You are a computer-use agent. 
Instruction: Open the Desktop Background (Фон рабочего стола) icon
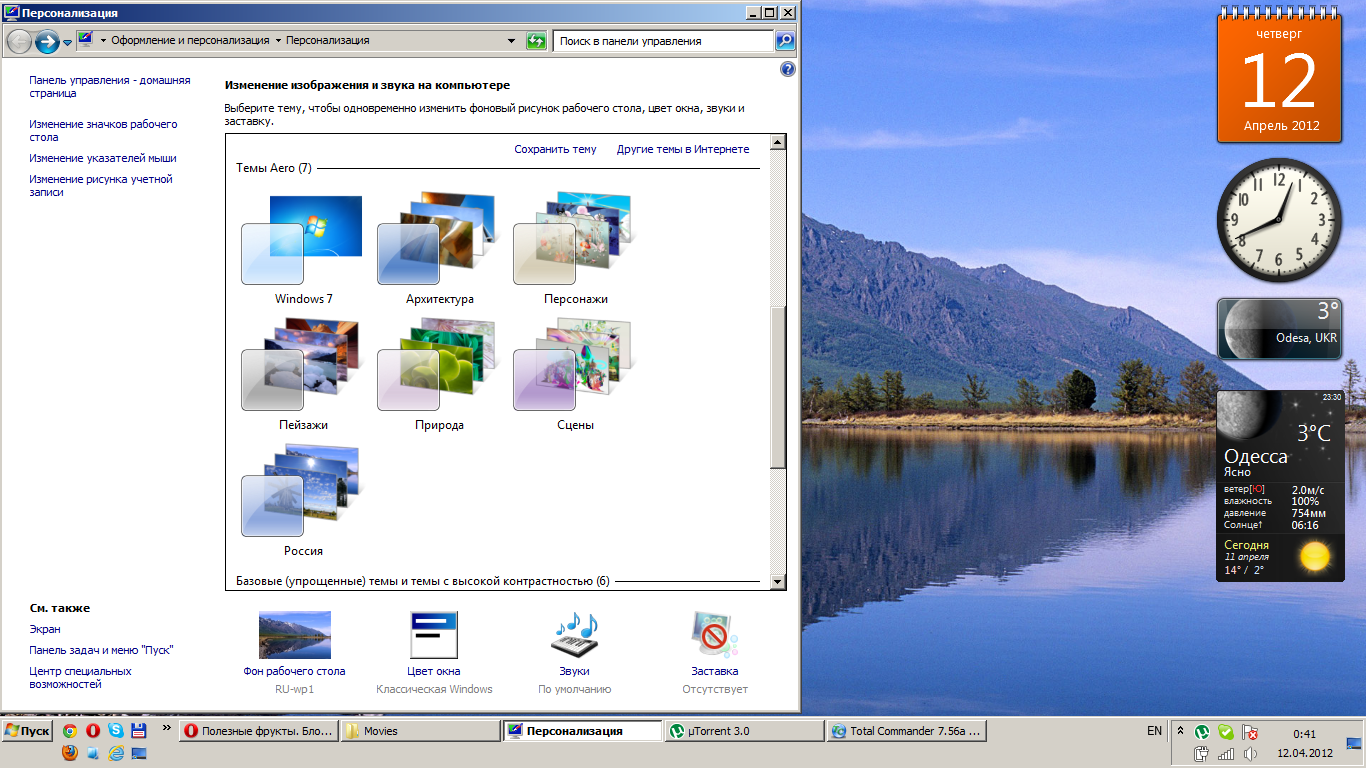coord(294,636)
